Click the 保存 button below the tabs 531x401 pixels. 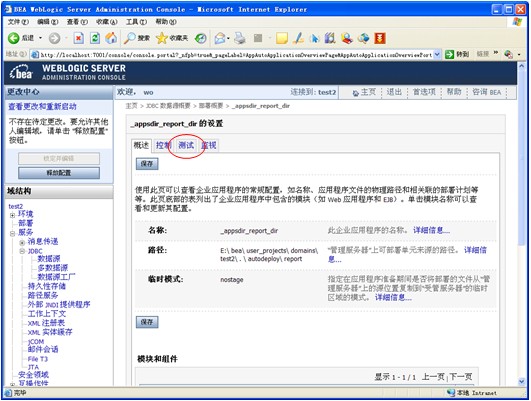(147, 164)
